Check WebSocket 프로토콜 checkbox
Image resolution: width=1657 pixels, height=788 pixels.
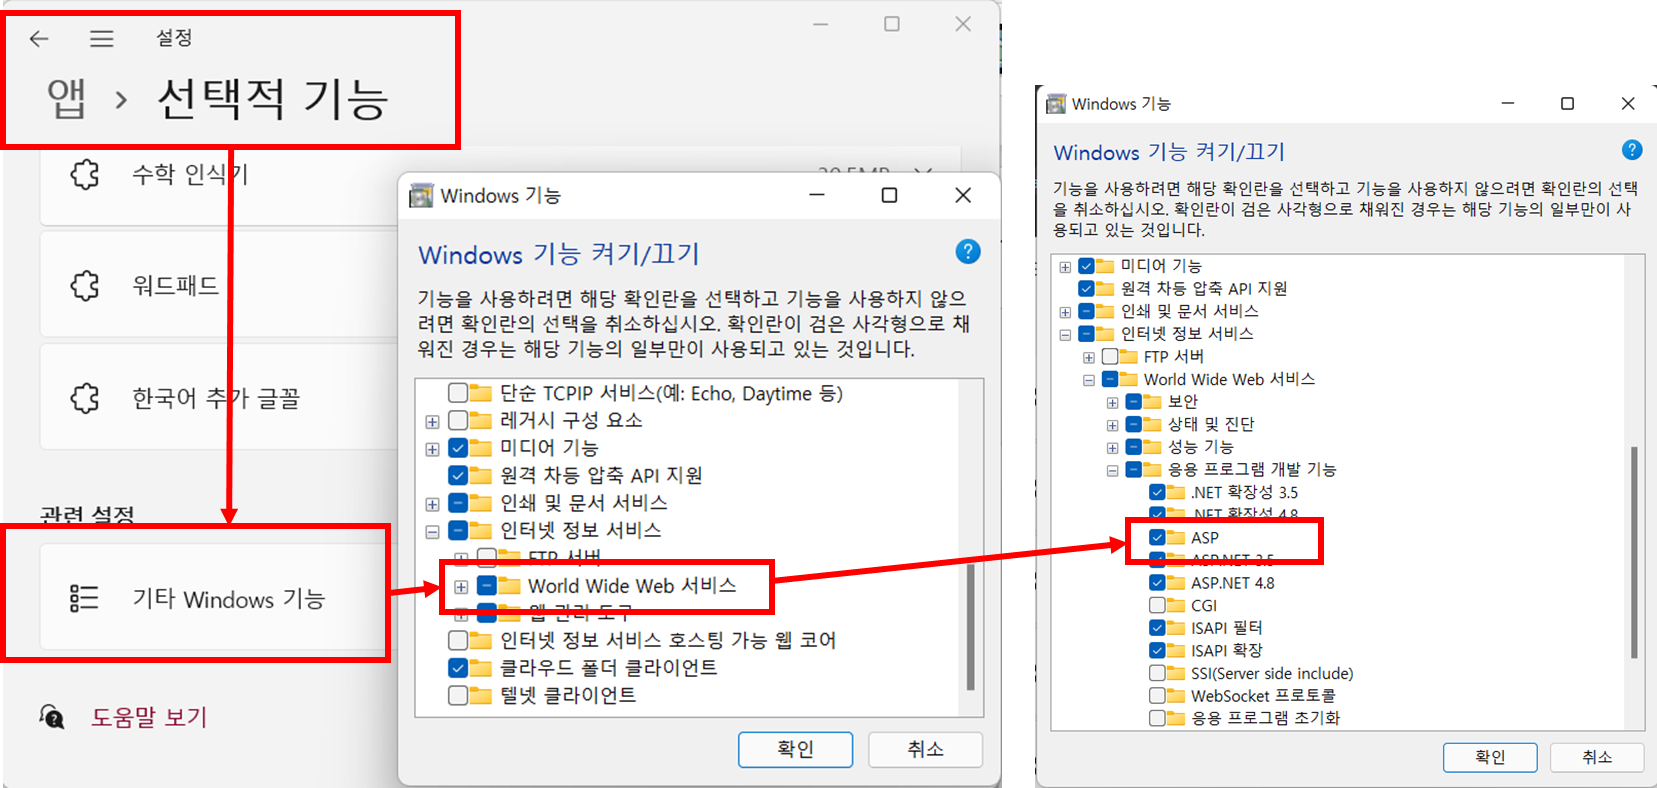click(1157, 695)
